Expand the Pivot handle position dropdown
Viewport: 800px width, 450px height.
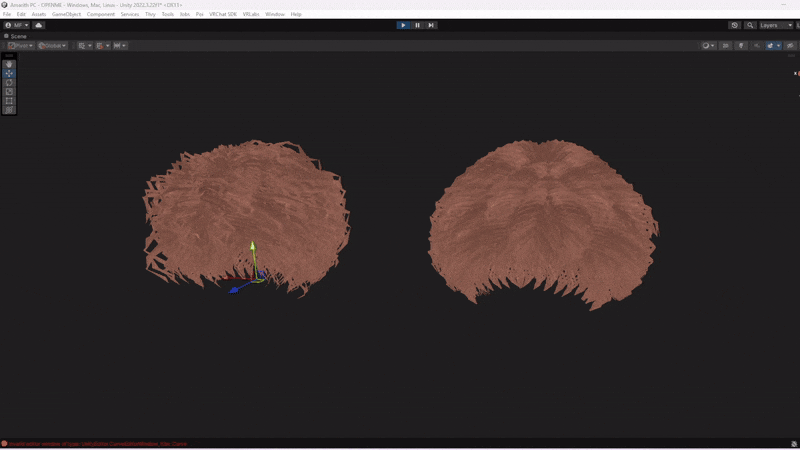pos(21,45)
